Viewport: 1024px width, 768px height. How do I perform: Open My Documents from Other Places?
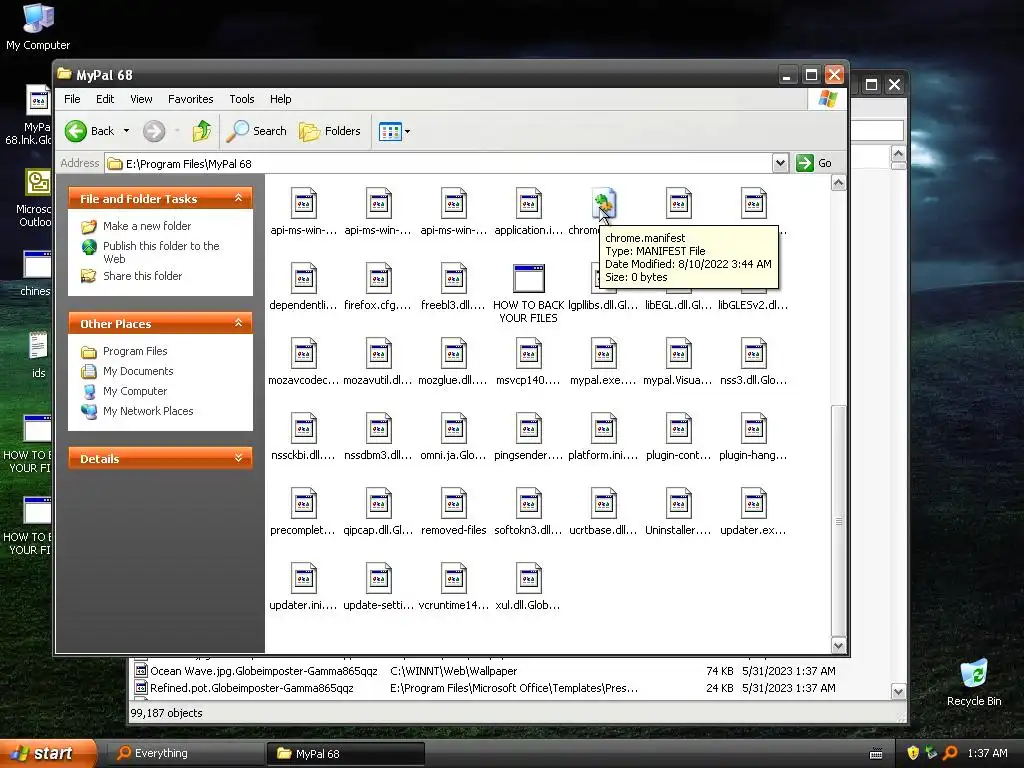[x=138, y=372]
